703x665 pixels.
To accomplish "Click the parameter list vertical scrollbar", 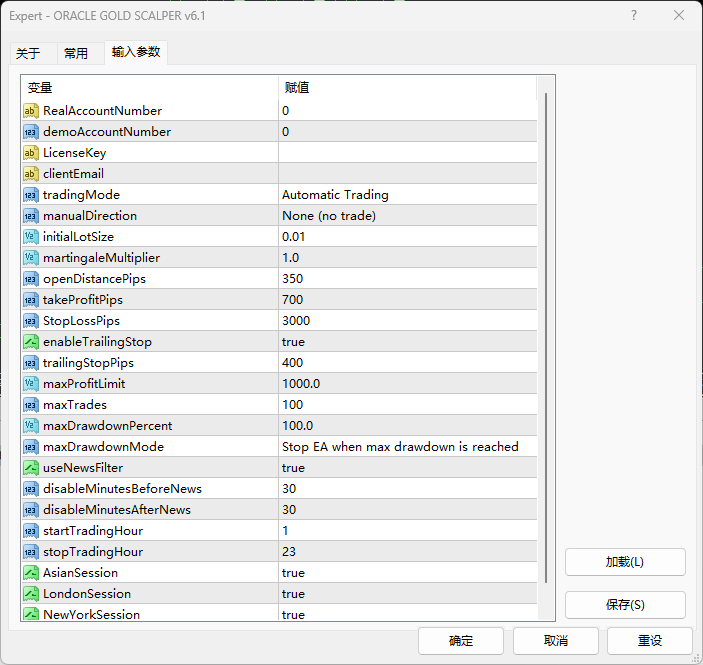I will point(546,338).
